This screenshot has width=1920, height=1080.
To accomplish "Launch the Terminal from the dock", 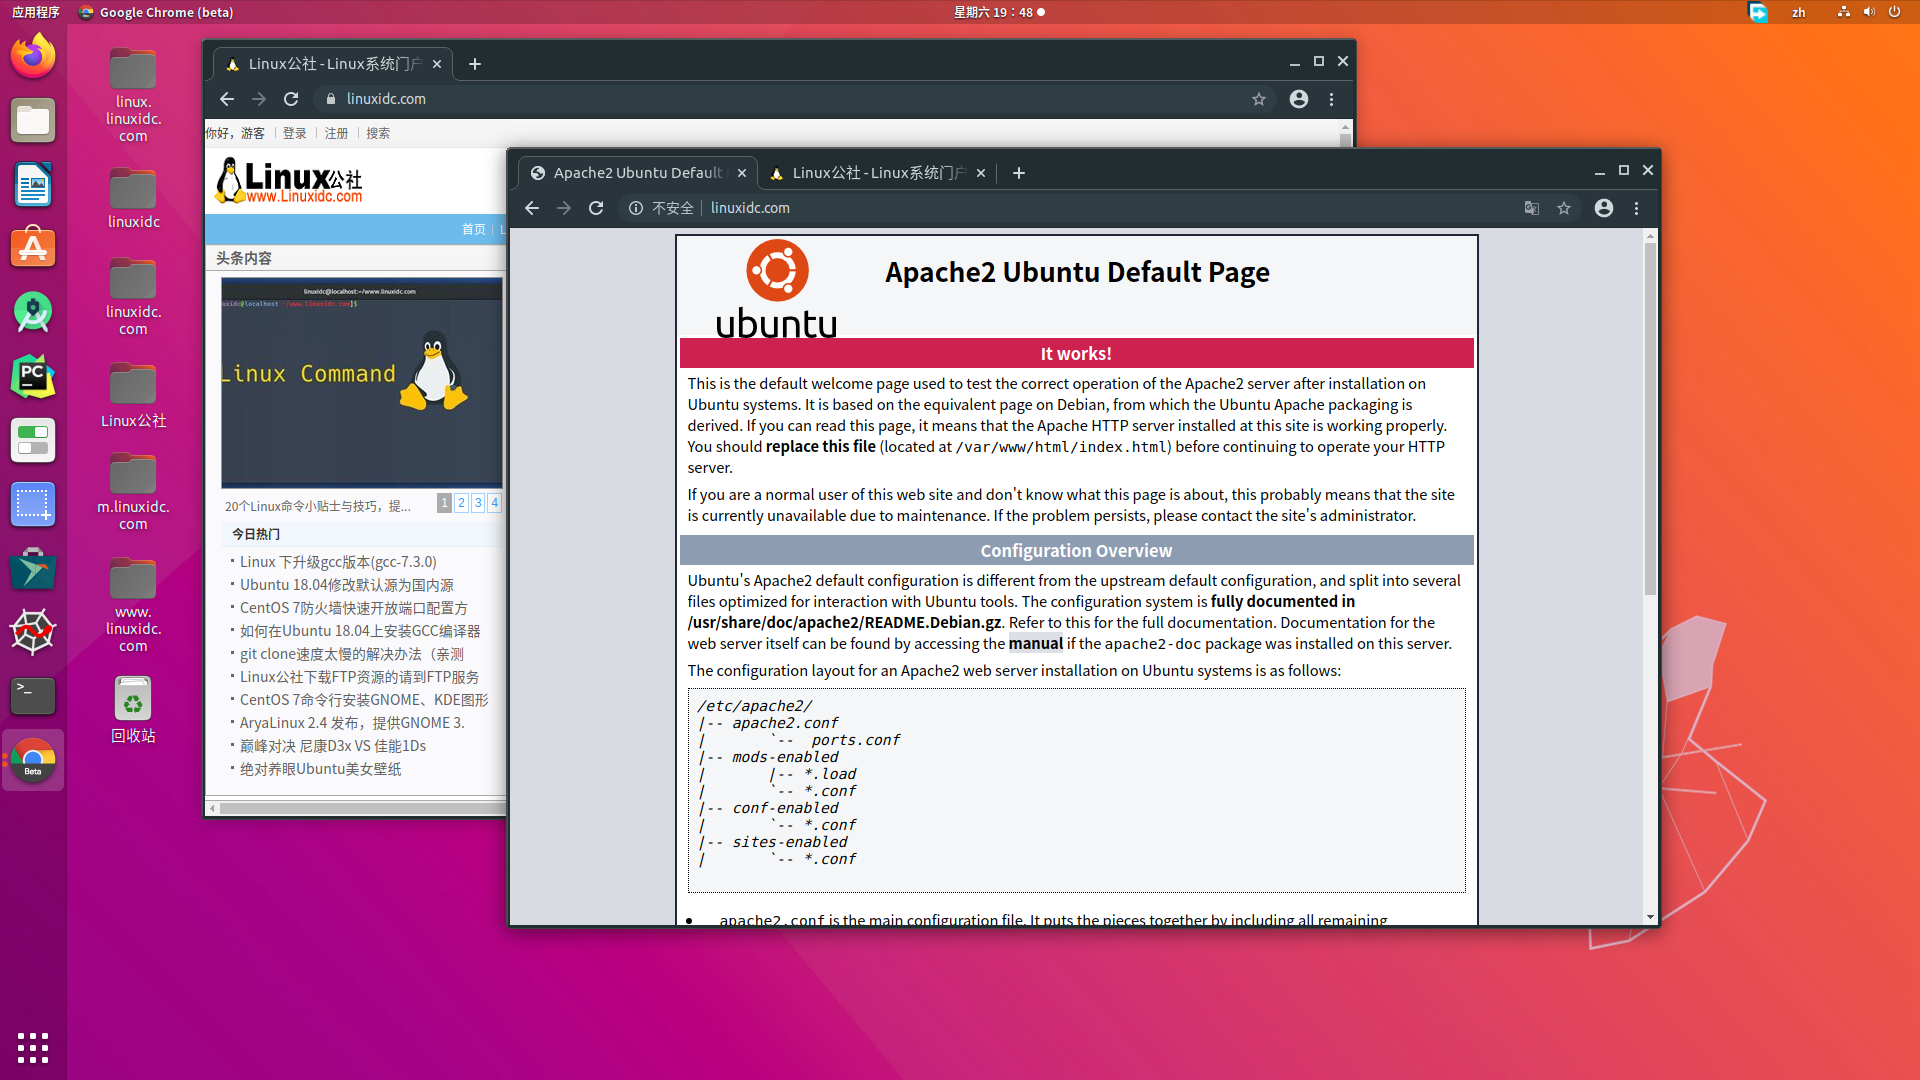I will [x=33, y=696].
